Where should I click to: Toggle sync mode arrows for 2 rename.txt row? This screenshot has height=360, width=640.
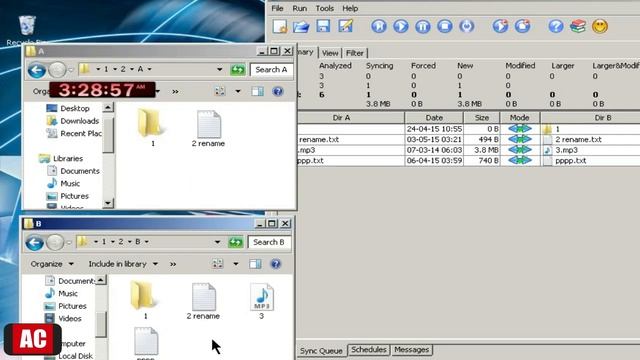(520, 140)
